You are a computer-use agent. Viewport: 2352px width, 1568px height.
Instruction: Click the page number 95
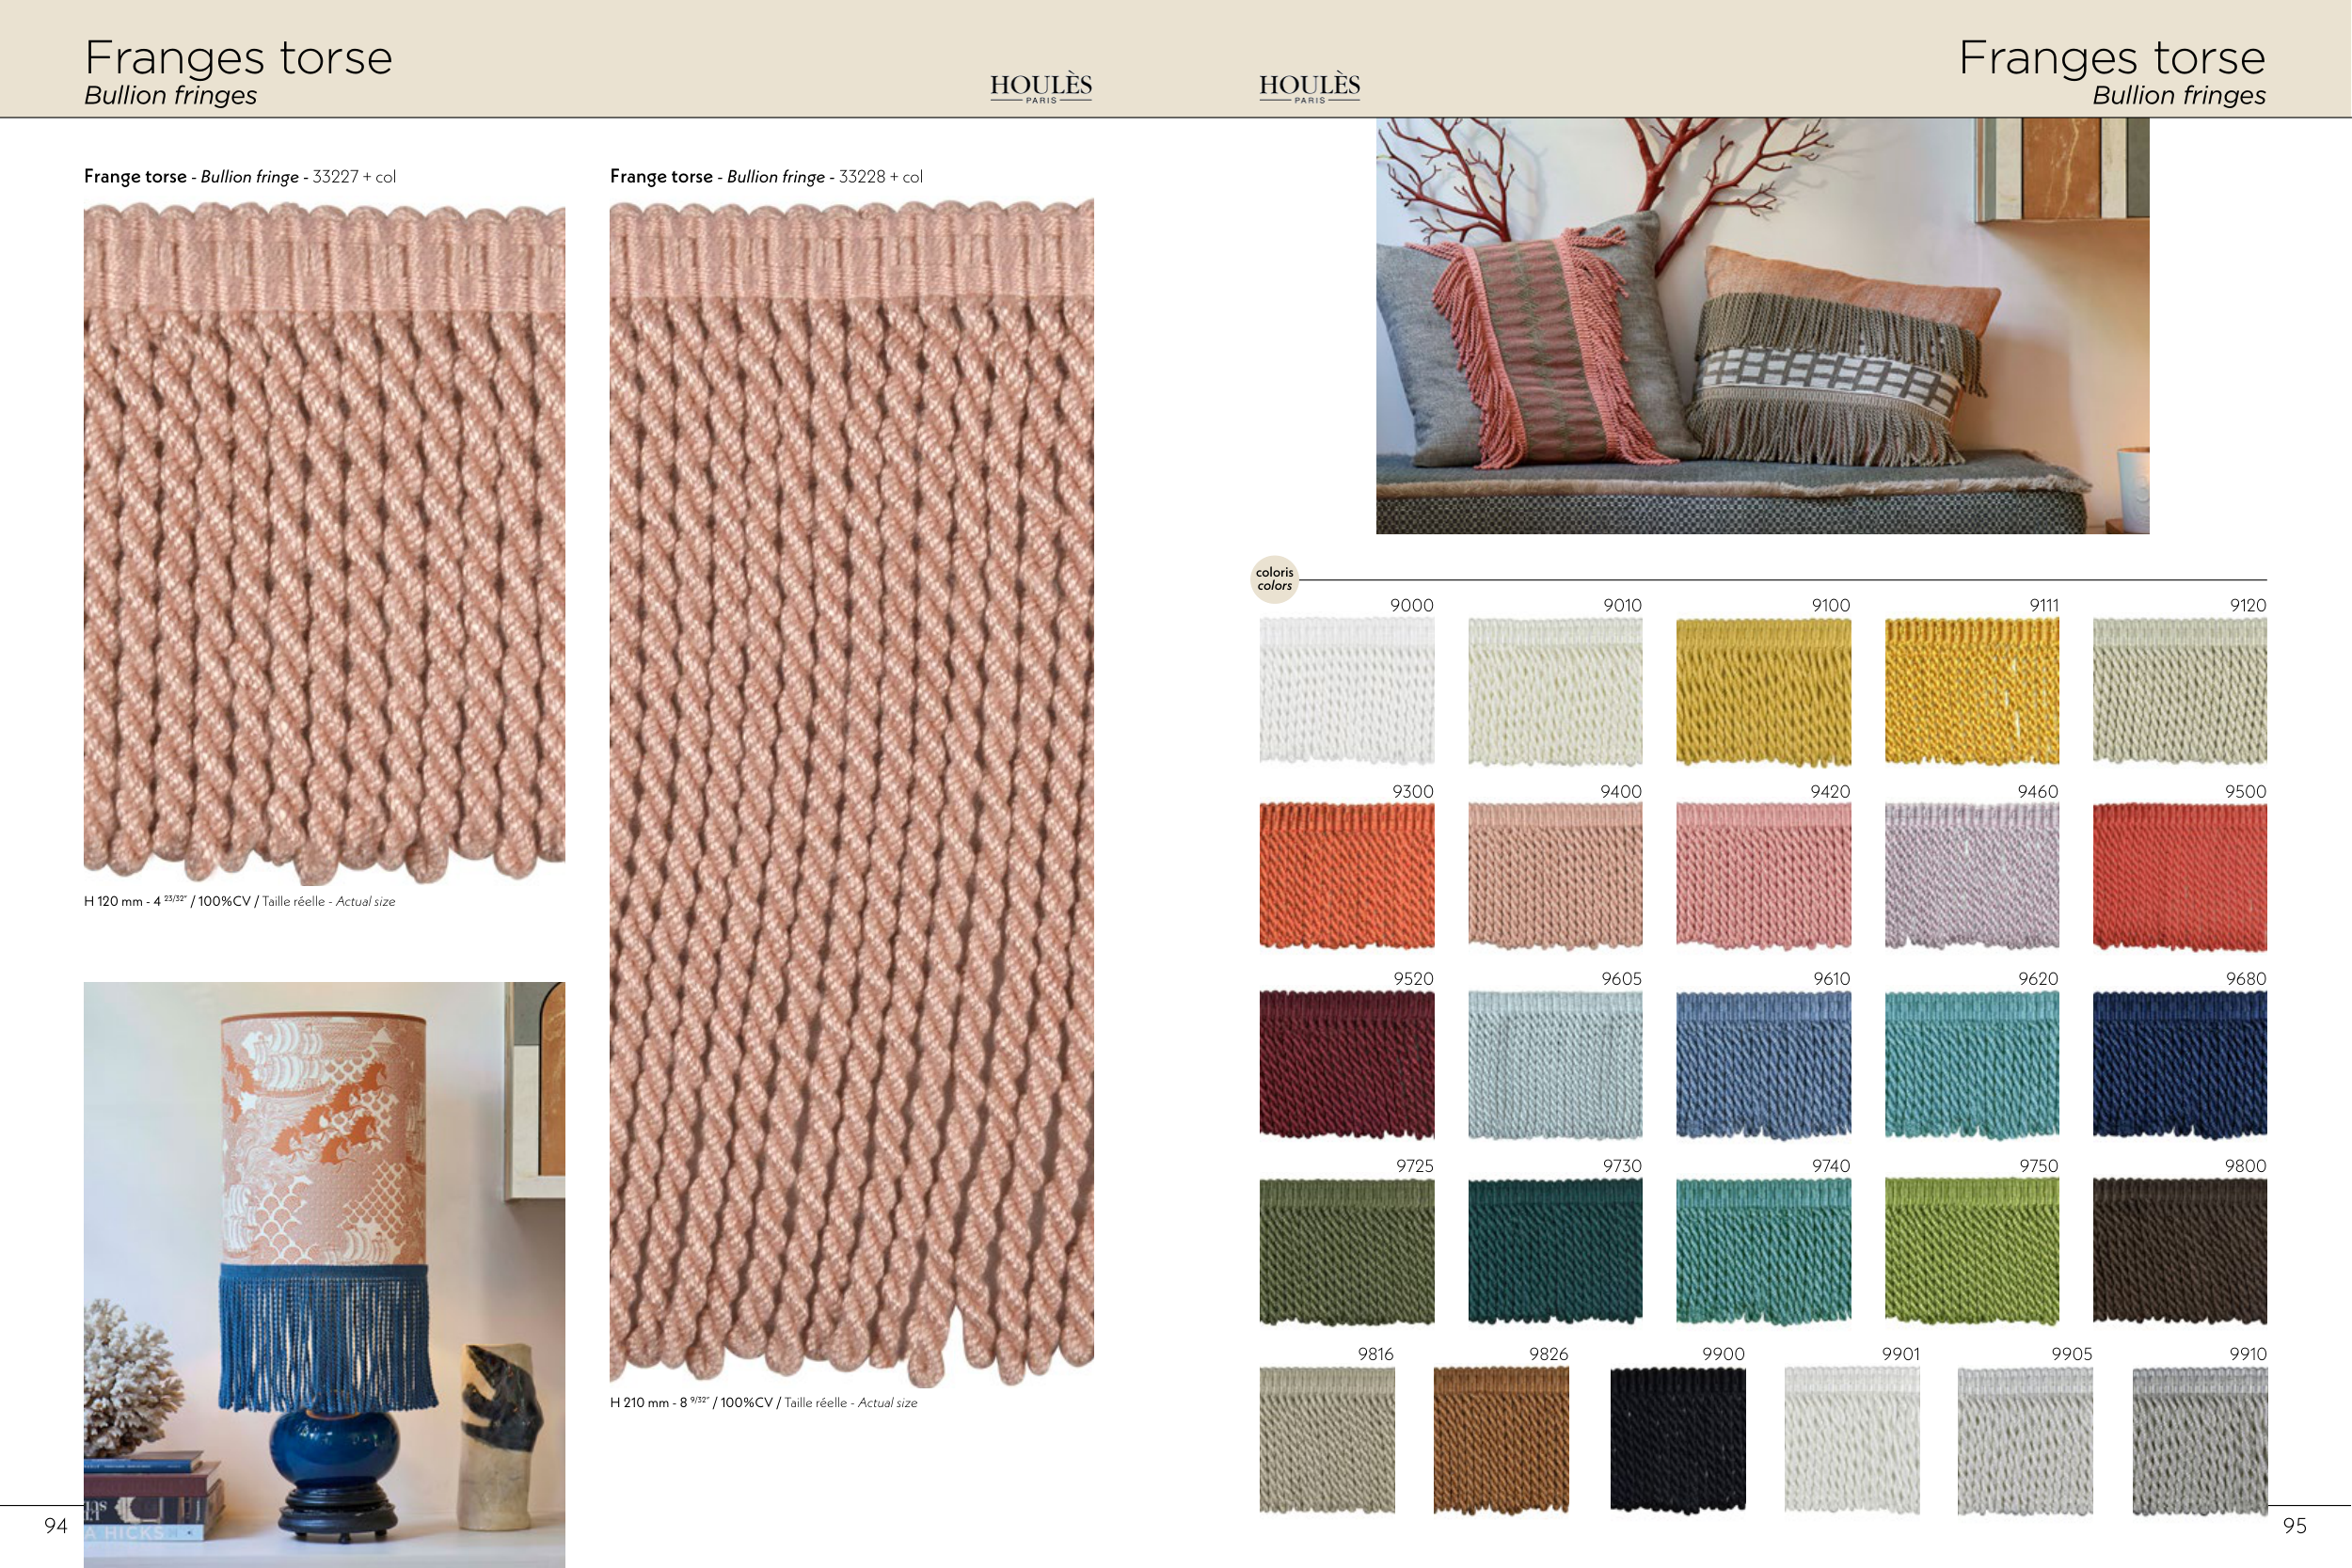click(x=2294, y=1525)
